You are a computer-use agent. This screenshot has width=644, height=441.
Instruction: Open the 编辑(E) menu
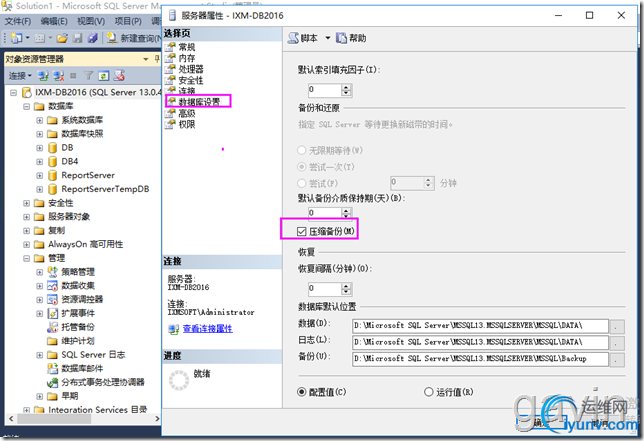54,21
